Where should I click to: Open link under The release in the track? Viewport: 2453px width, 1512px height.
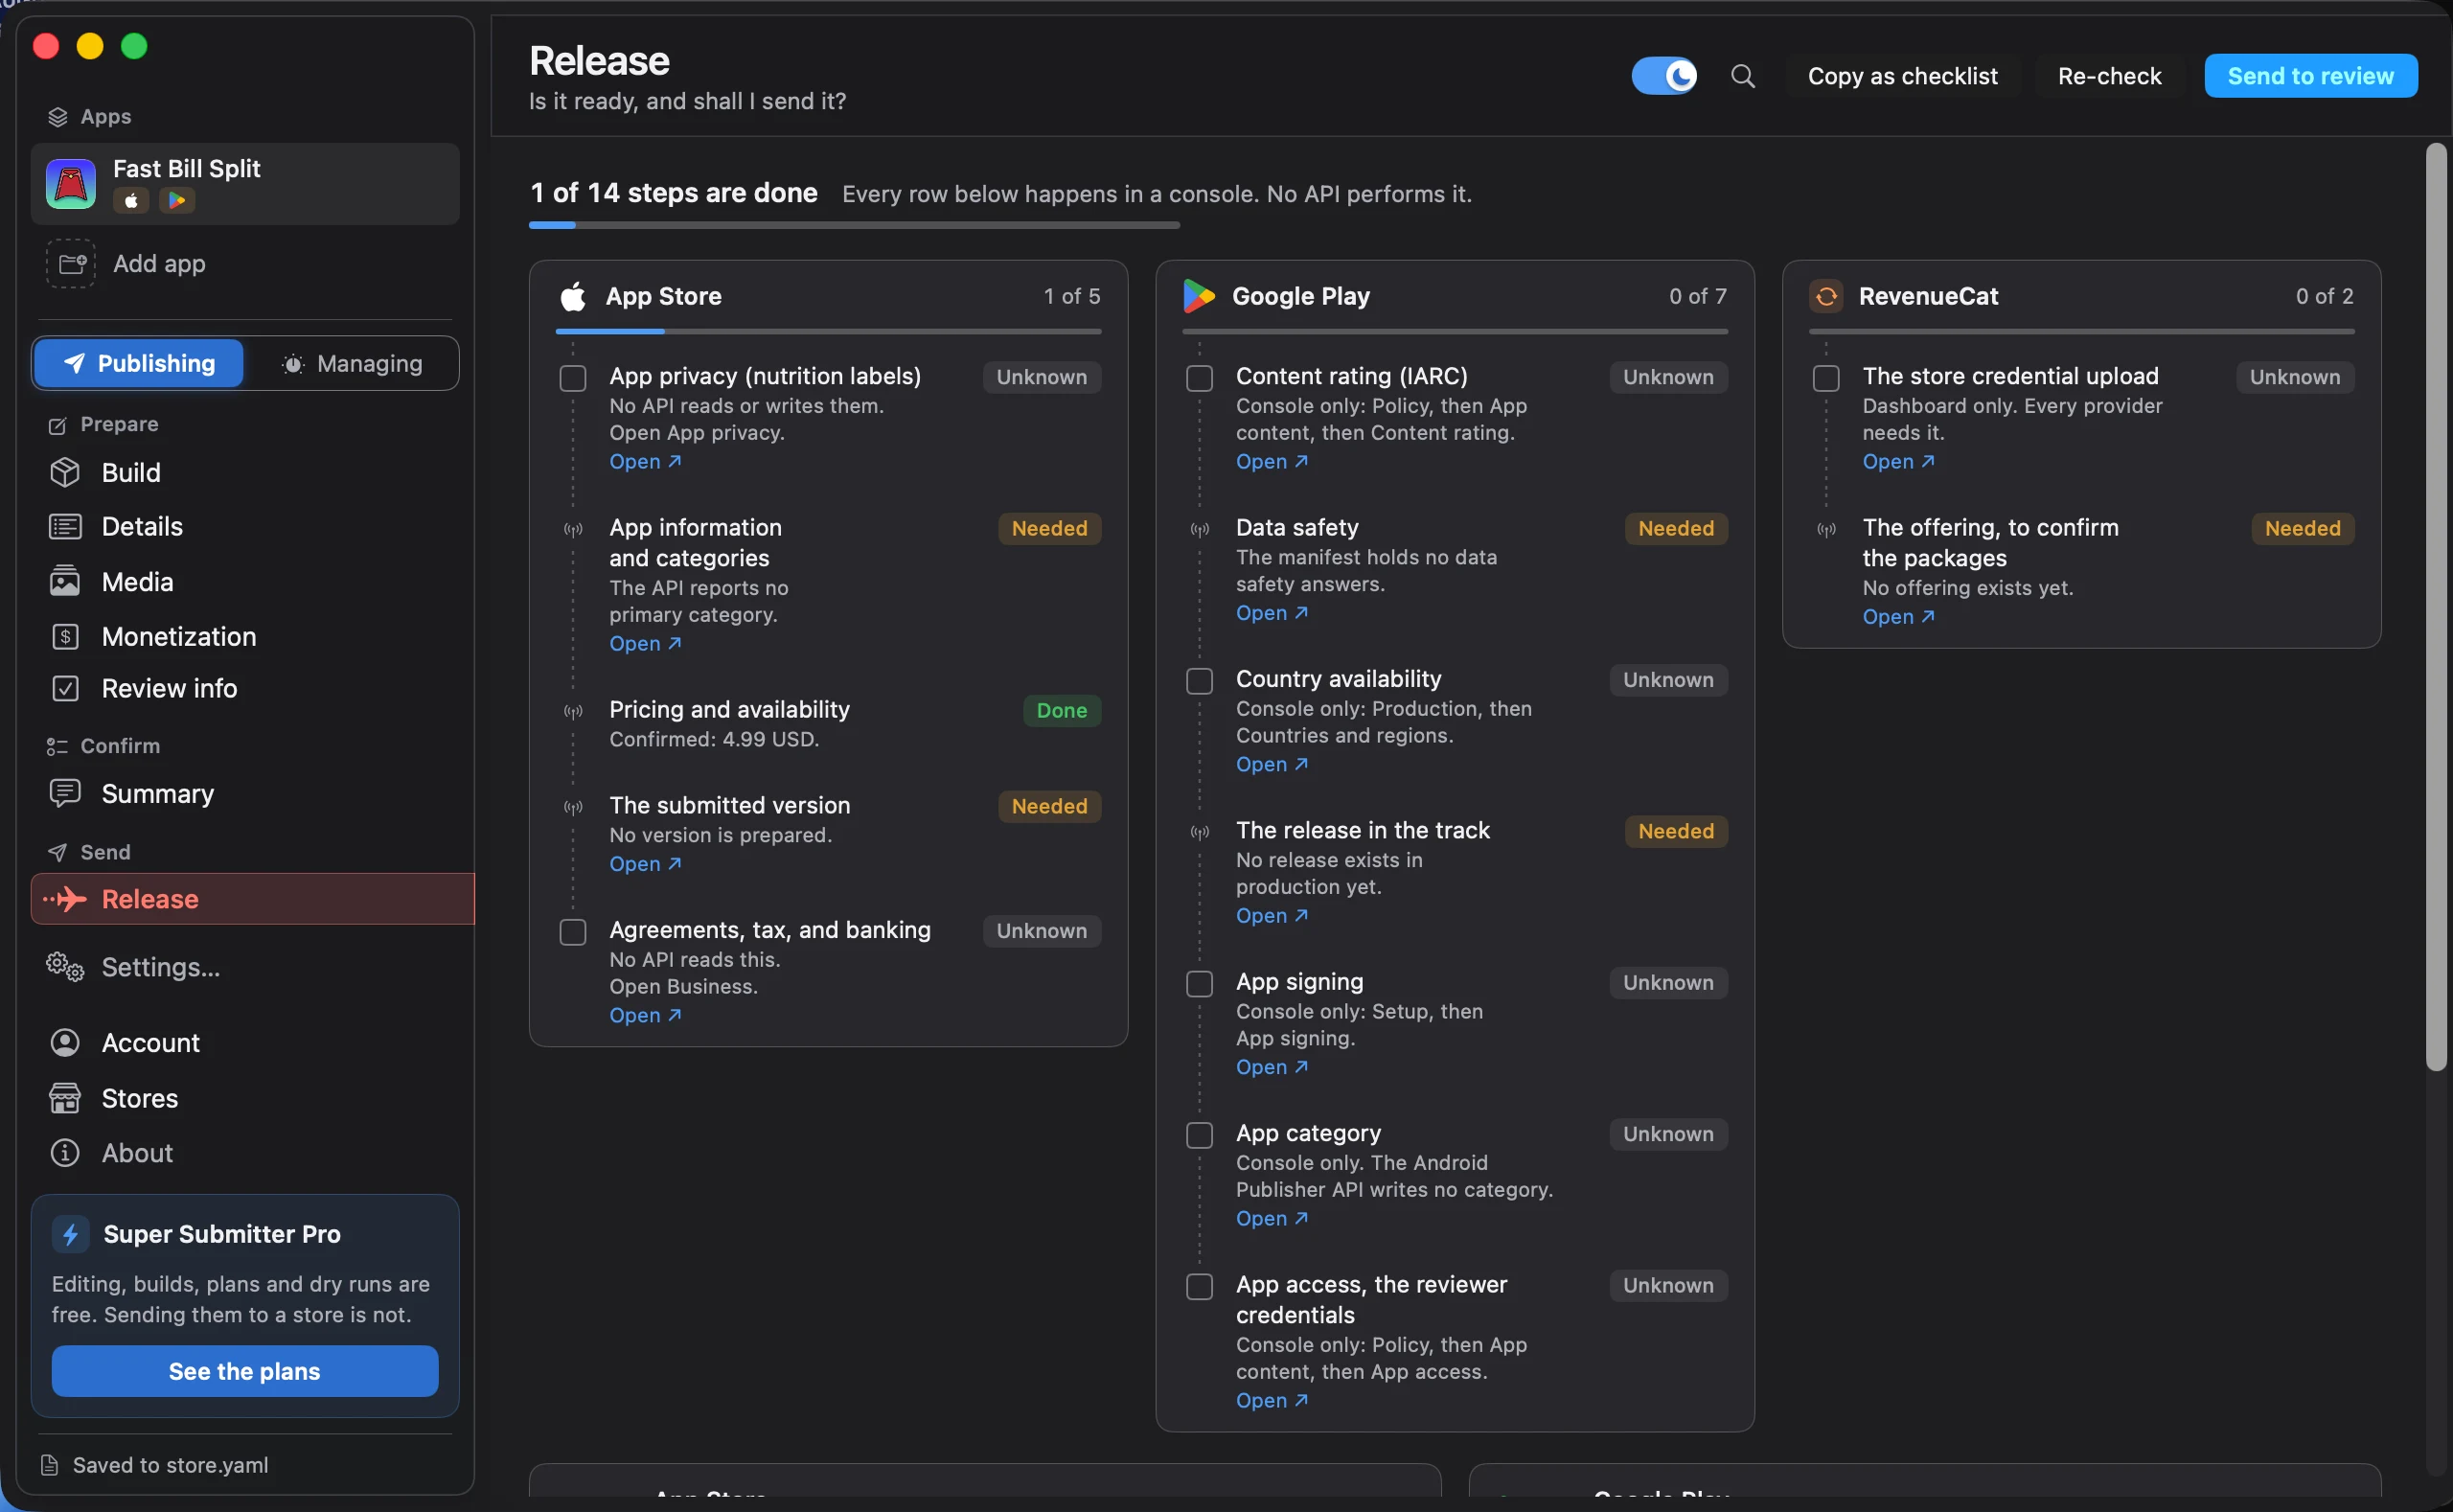(x=1272, y=916)
